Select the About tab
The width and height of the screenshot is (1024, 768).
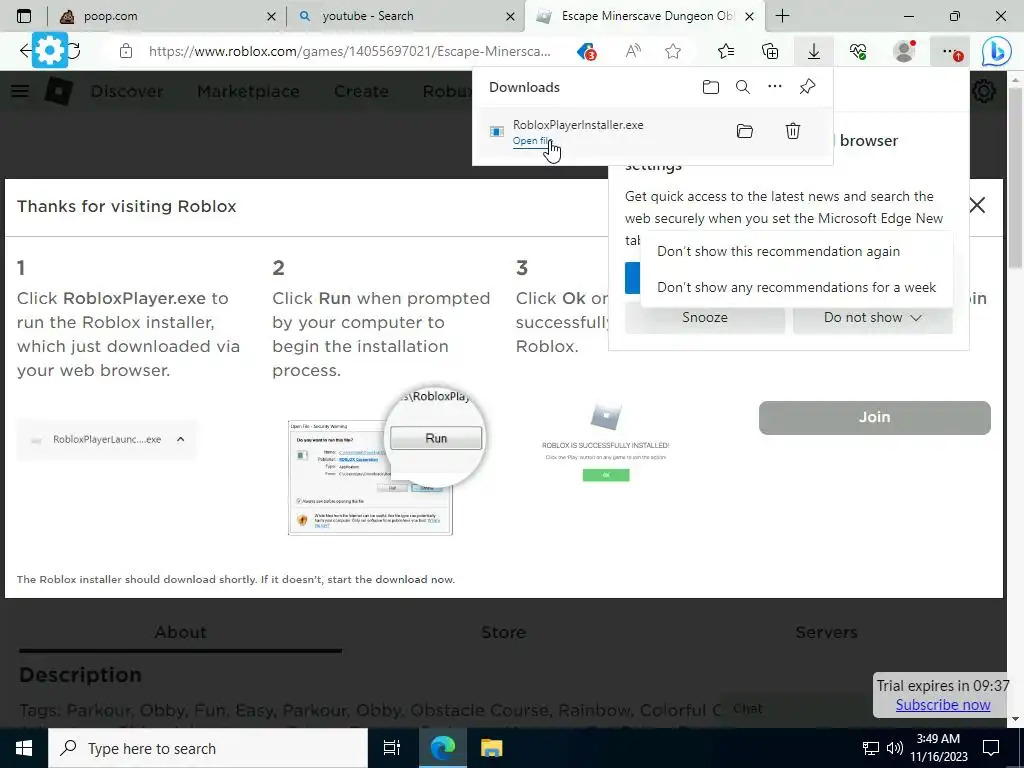pos(180,632)
